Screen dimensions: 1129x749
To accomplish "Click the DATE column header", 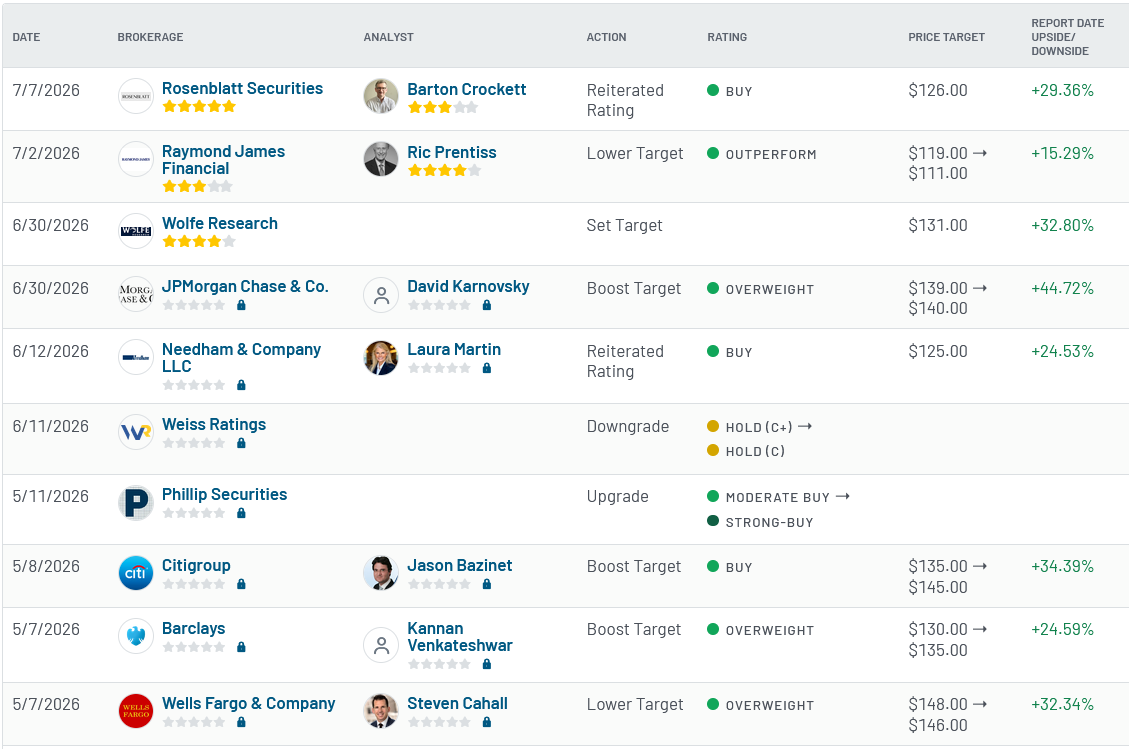I will [27, 37].
